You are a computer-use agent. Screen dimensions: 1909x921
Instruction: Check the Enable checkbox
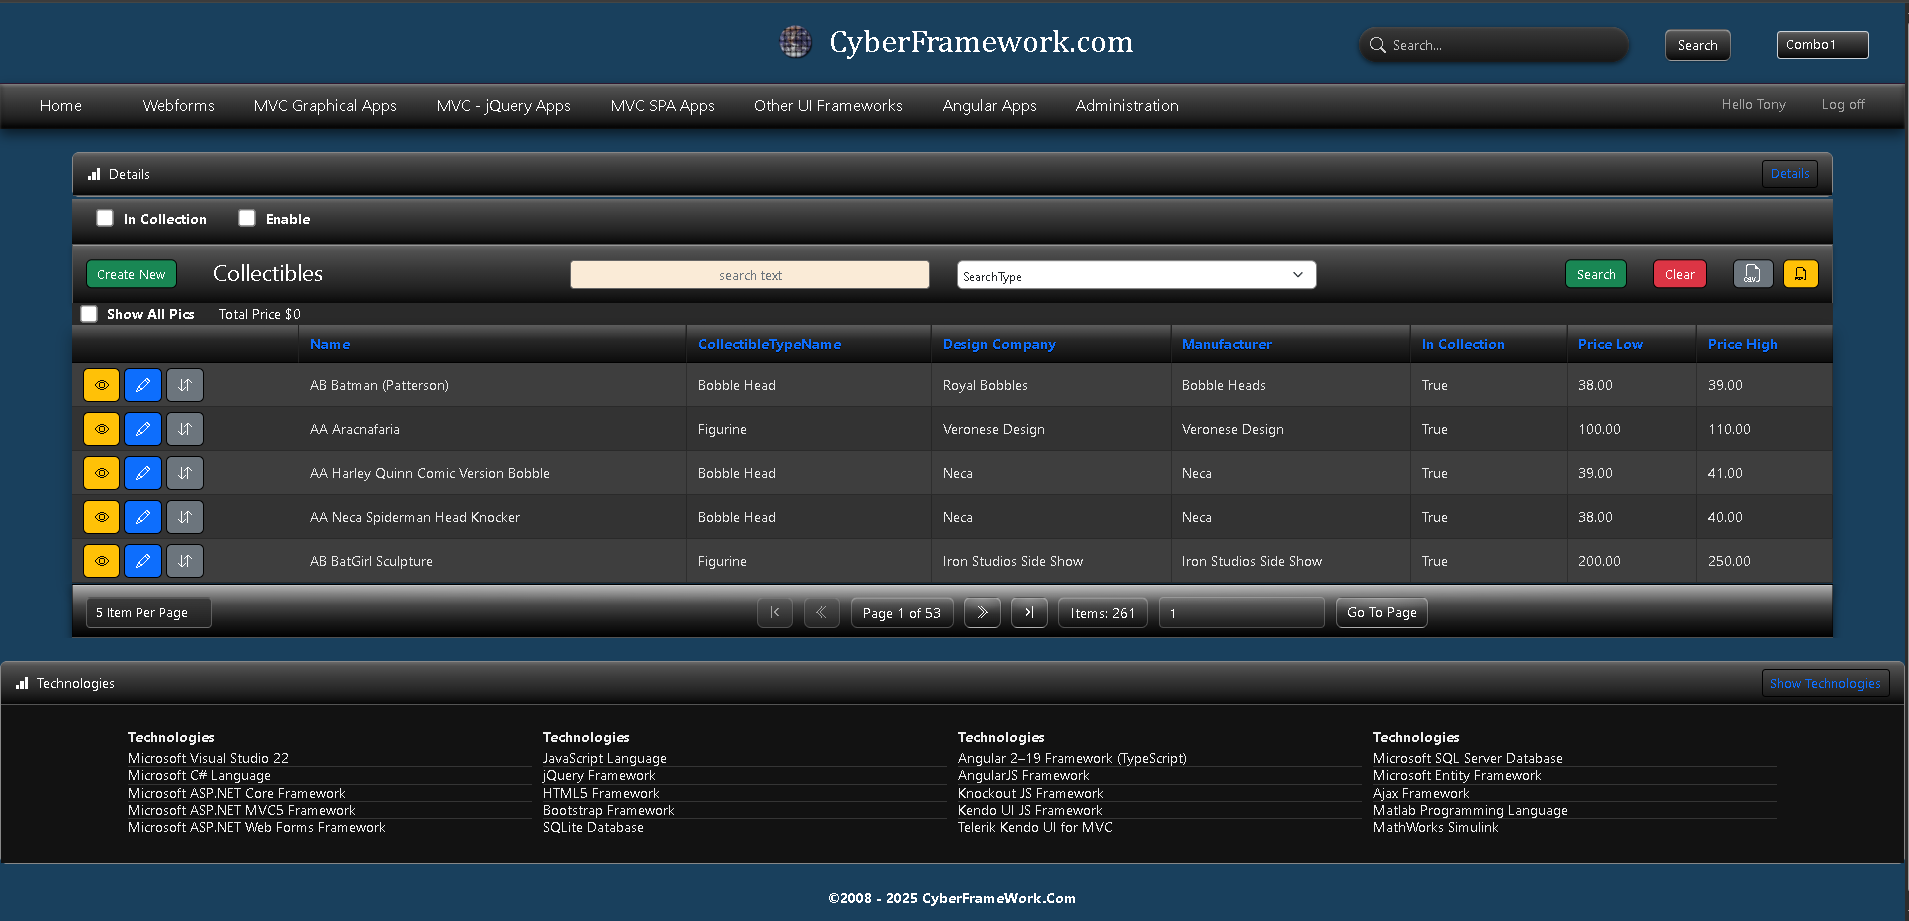point(246,218)
